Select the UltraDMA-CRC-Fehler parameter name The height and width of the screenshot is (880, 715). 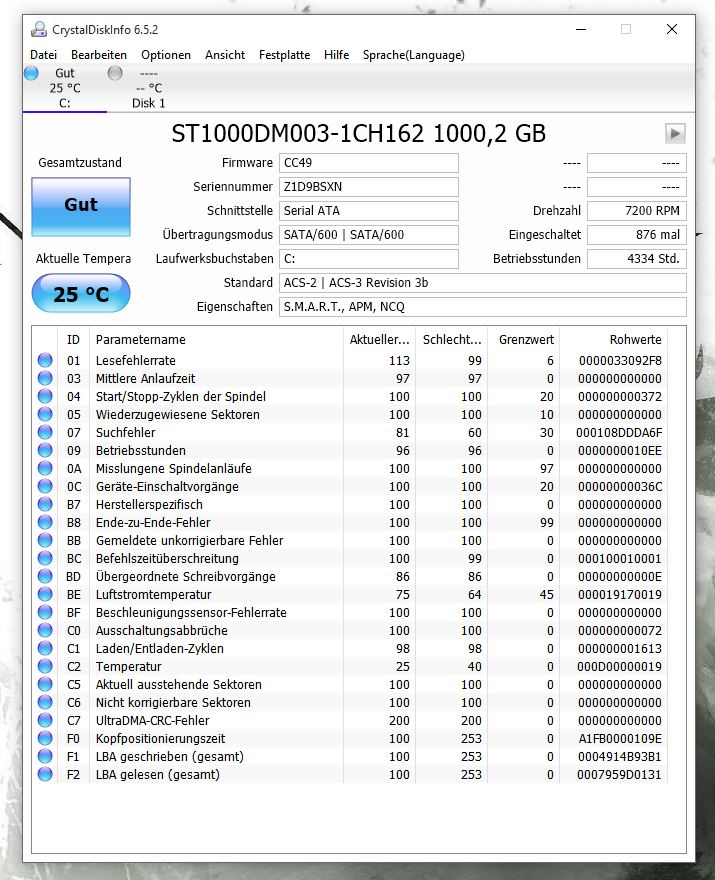tap(152, 721)
